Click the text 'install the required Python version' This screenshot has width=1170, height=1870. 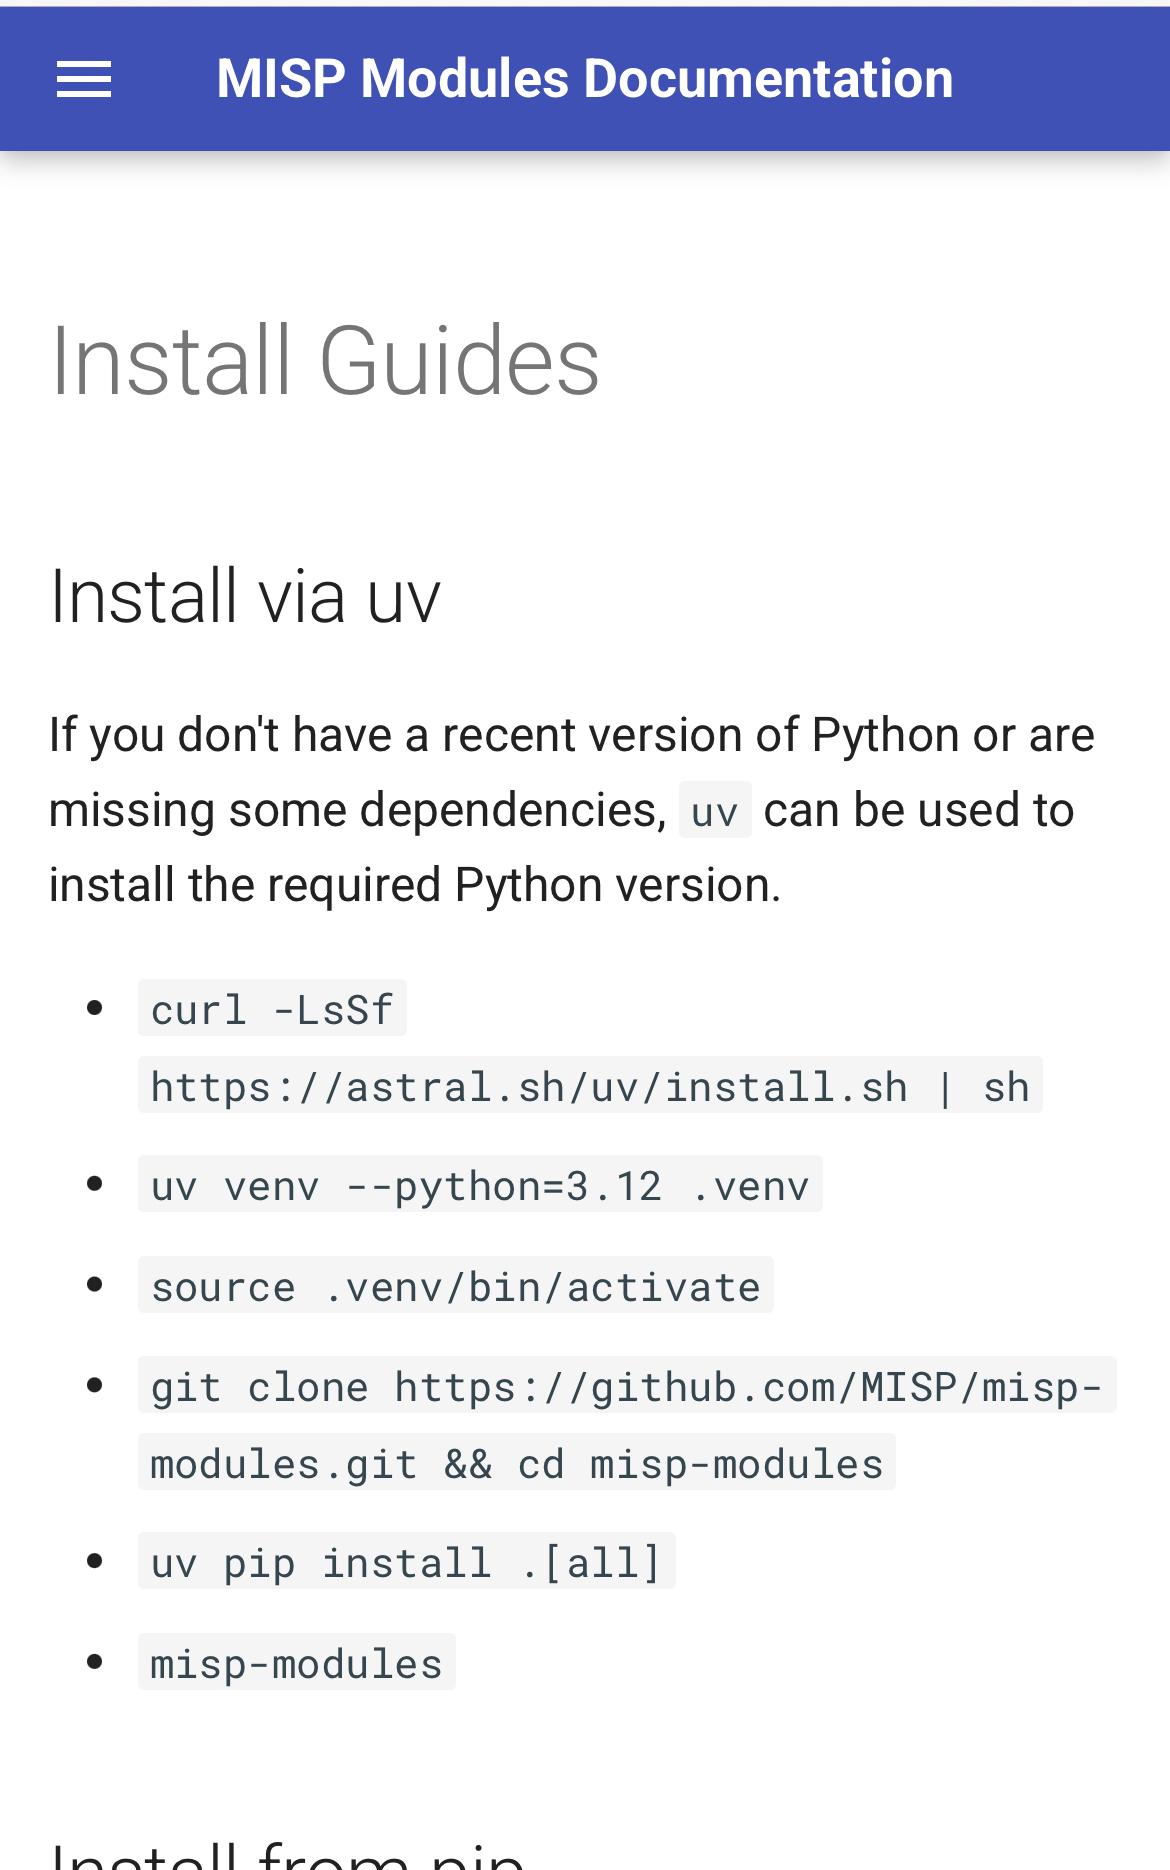coord(414,886)
